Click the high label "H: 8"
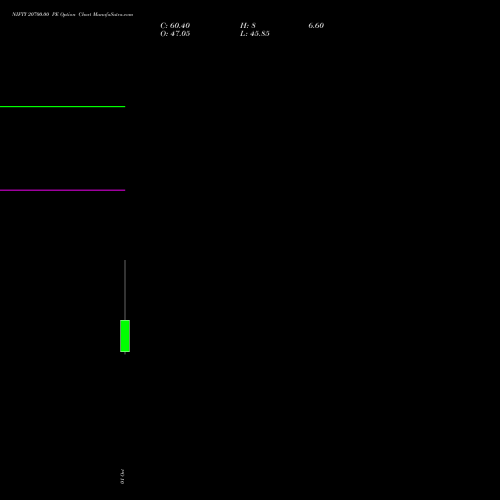Screen dimensions: 500x500 click(248, 26)
